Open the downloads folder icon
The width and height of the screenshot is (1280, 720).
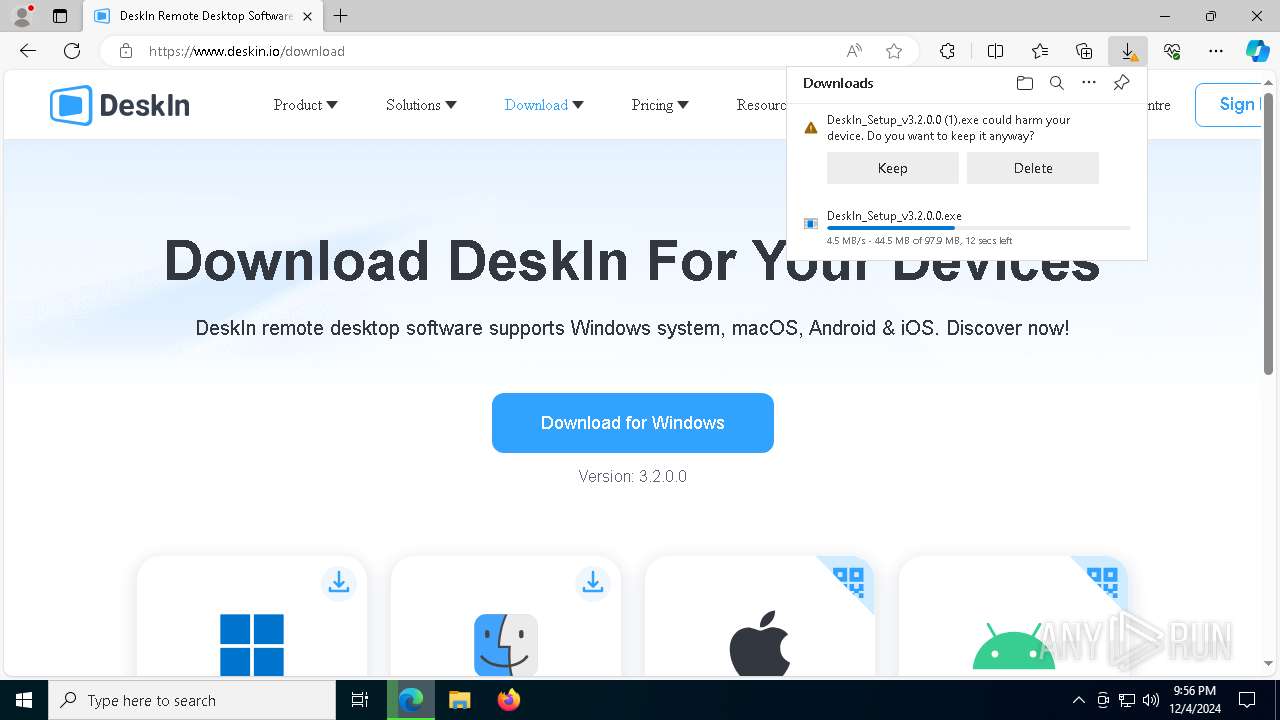click(x=1024, y=83)
